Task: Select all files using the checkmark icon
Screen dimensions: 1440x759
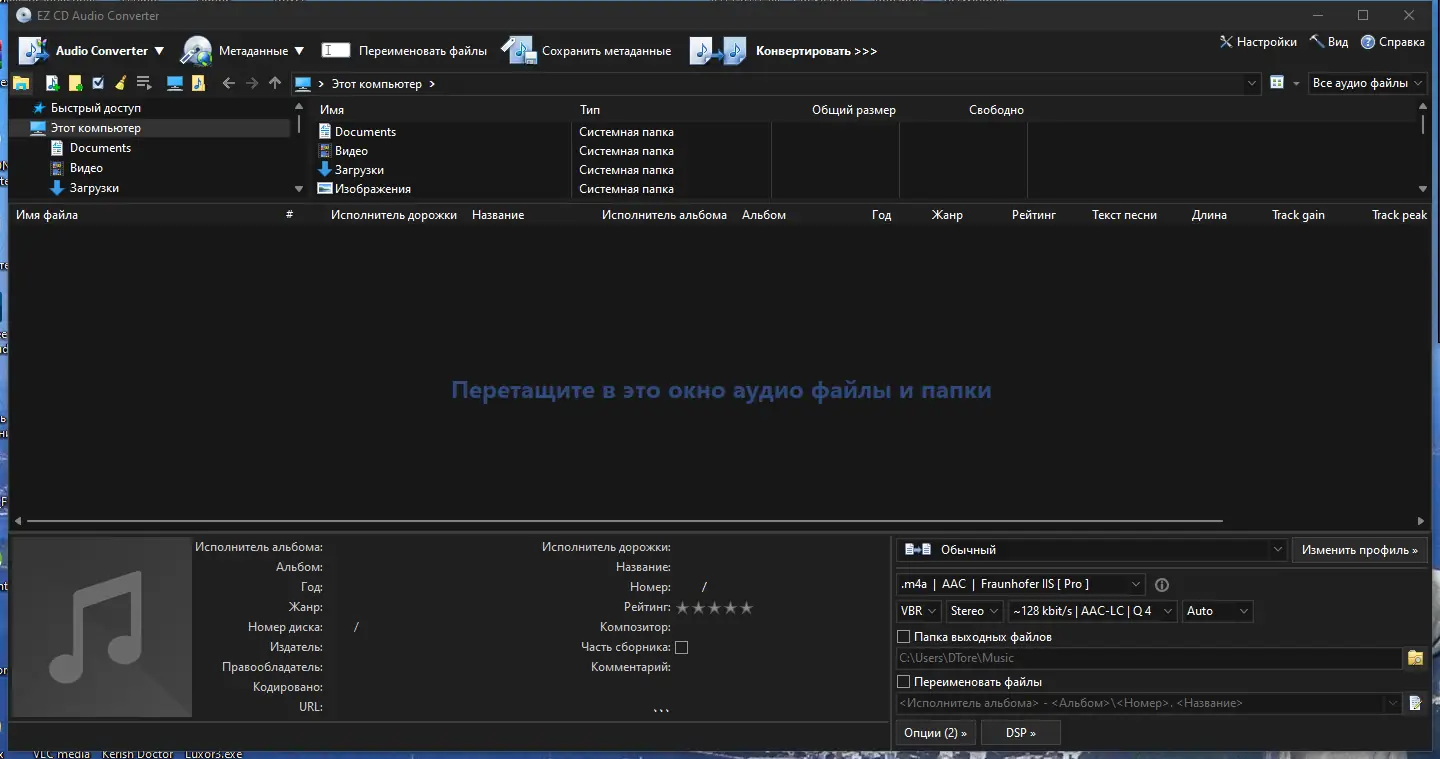Action: tap(97, 83)
